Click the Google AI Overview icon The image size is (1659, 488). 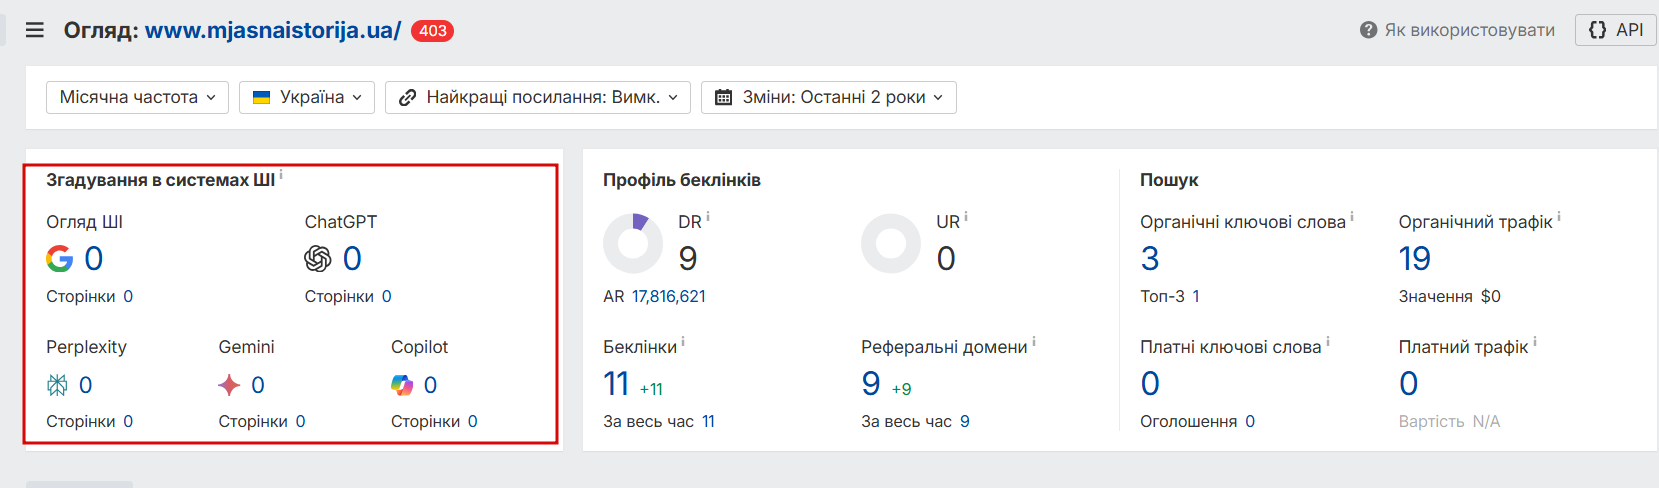click(x=60, y=259)
